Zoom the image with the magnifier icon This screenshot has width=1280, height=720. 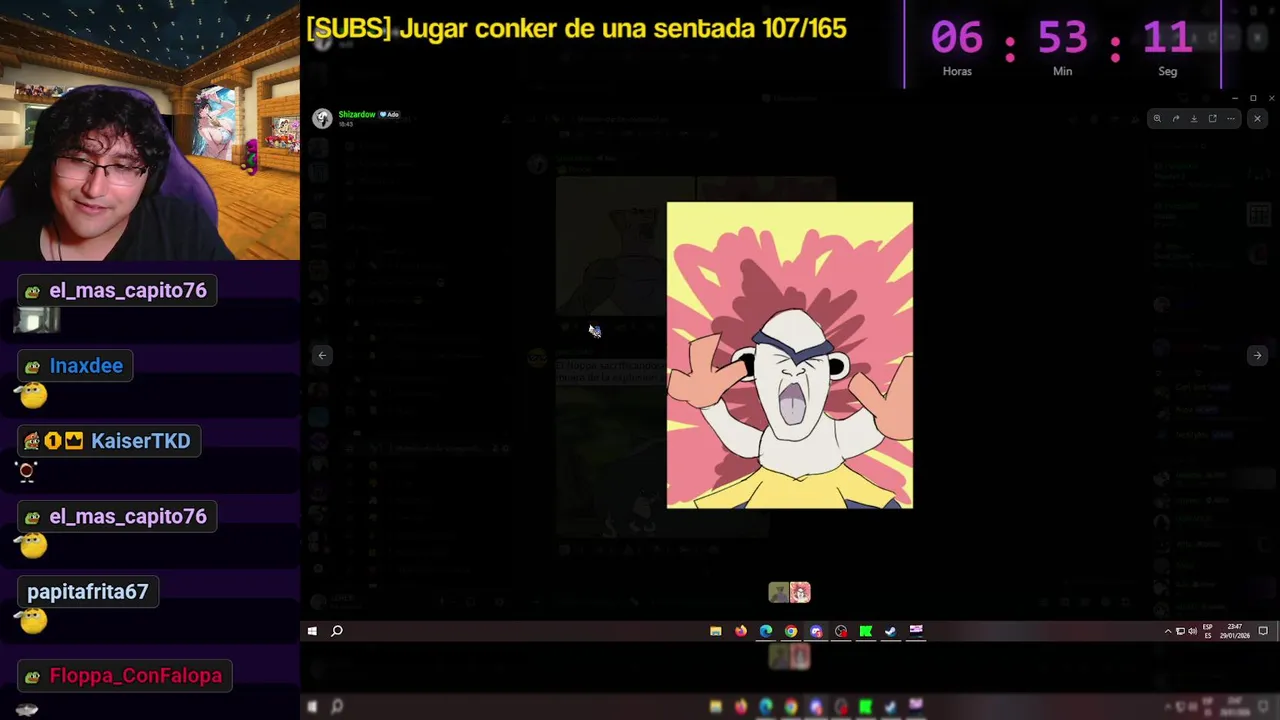[x=1157, y=118]
